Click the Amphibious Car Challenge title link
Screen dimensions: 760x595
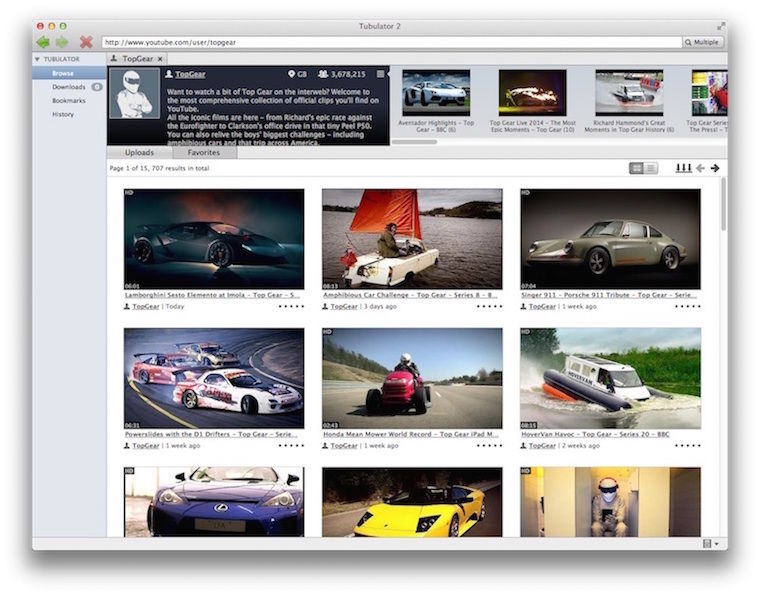[411, 295]
